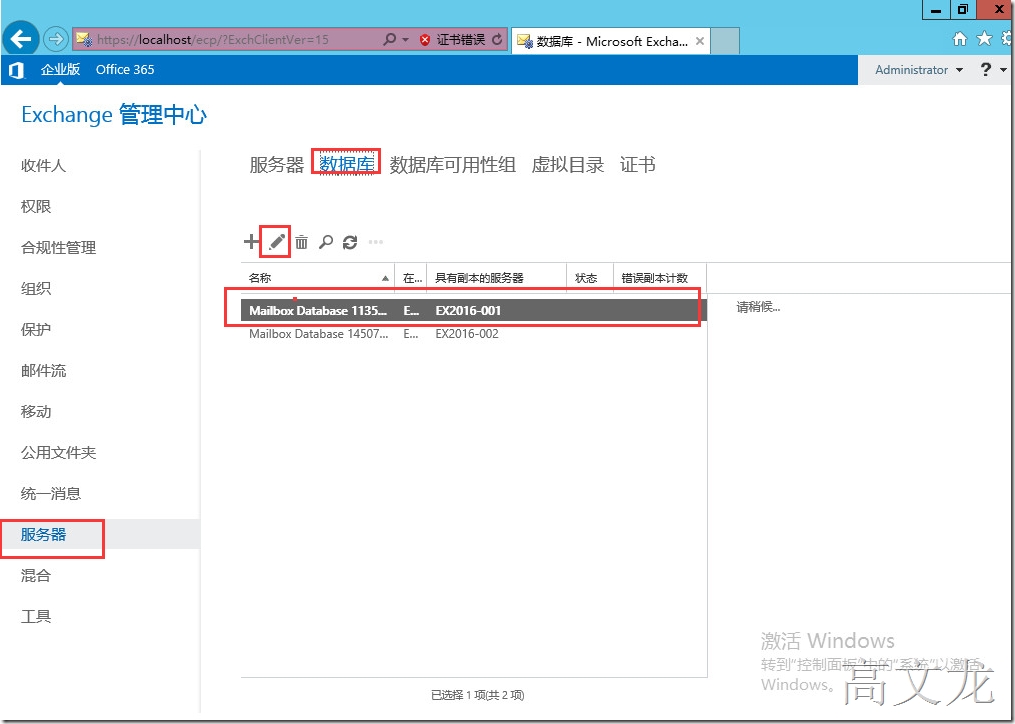Image resolution: width=1015 pixels, height=724 pixels.
Task: Click the pencil edit icon
Action: tap(276, 242)
